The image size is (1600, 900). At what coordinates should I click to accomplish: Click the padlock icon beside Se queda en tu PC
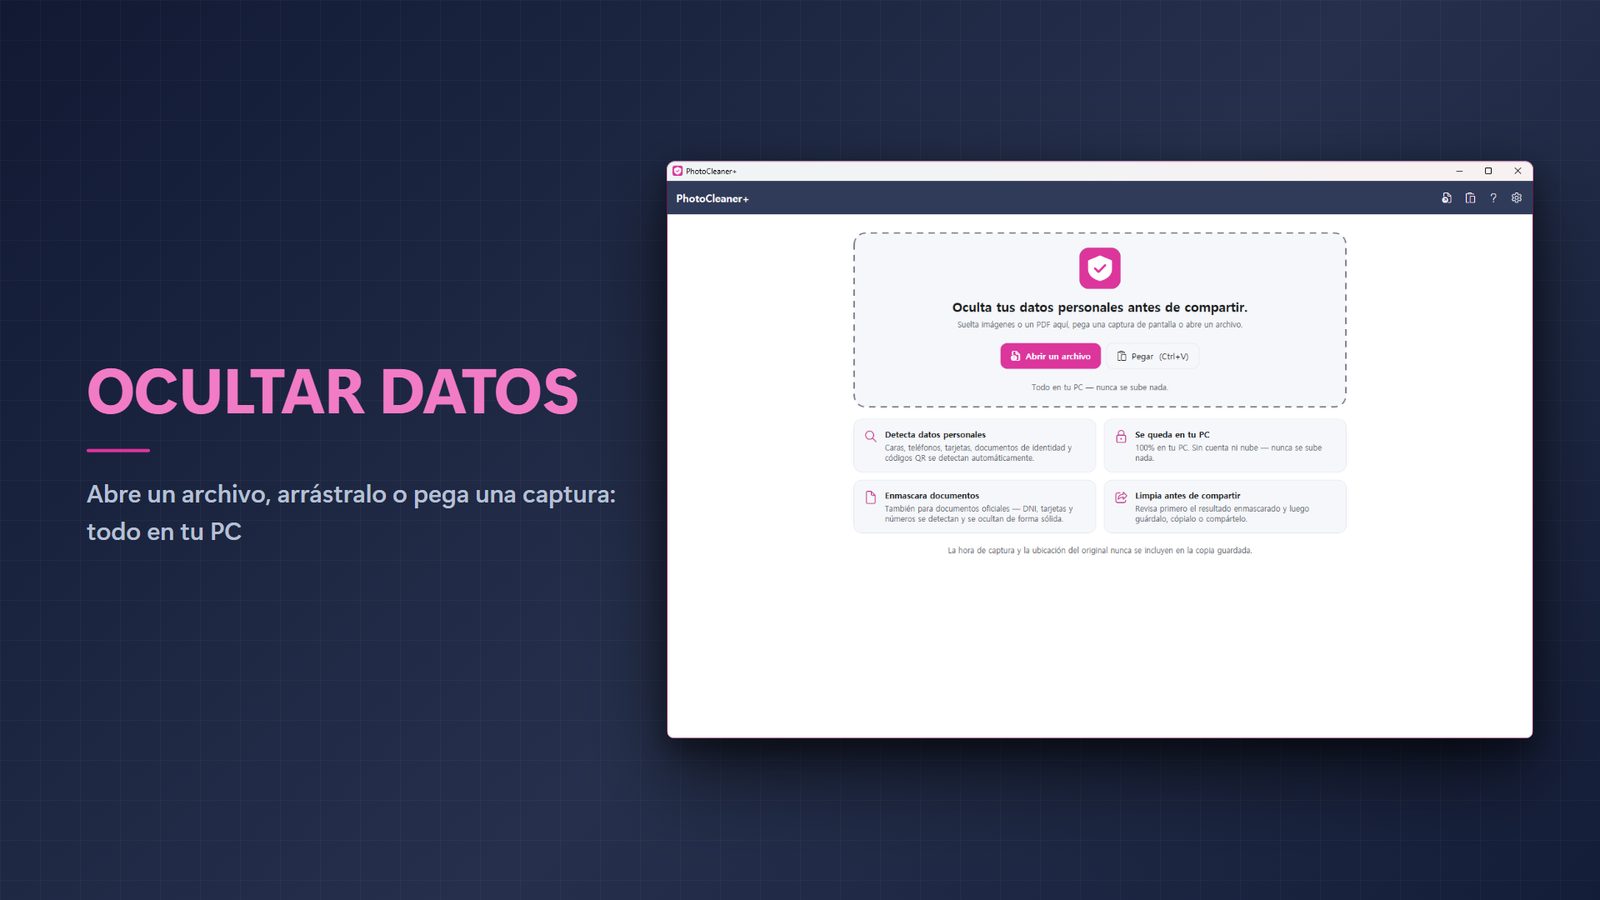click(x=1121, y=437)
